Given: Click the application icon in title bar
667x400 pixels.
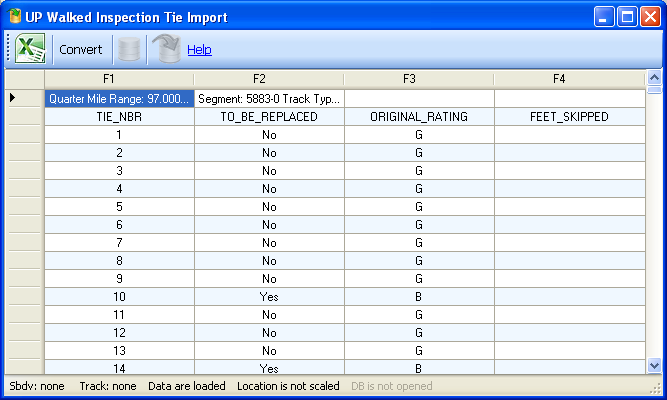Looking at the screenshot, I should click(x=14, y=17).
